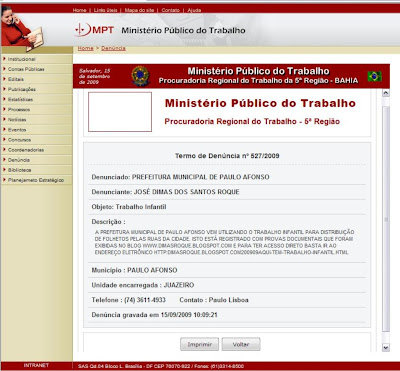
Task: Click the Unidade encarregada : JUAZEIRO row
Action: 228,285
